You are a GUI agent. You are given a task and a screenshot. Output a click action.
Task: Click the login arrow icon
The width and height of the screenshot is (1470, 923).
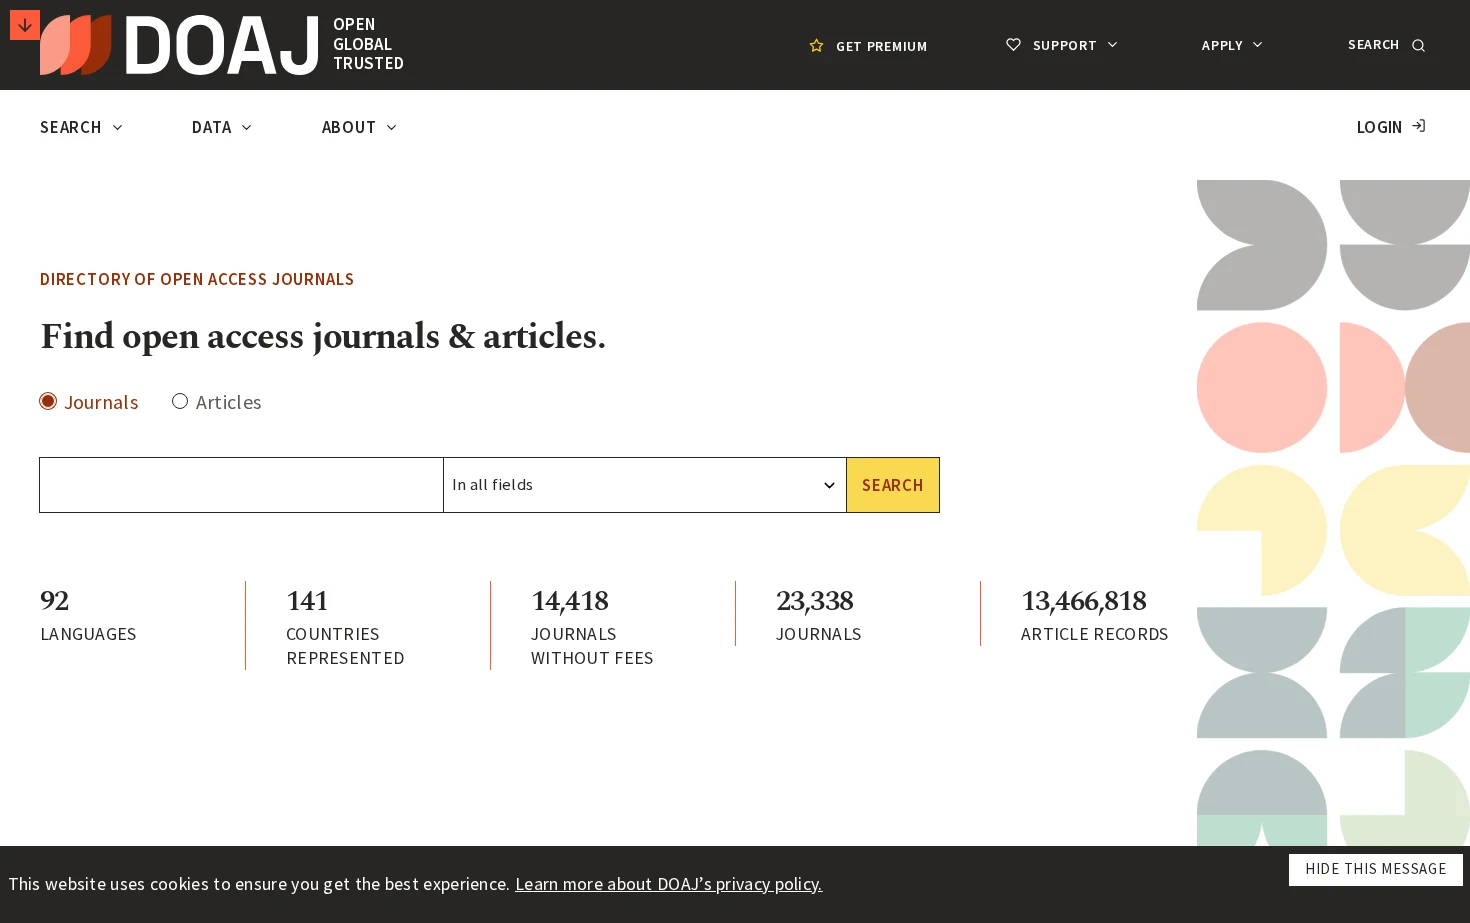[x=1418, y=126]
